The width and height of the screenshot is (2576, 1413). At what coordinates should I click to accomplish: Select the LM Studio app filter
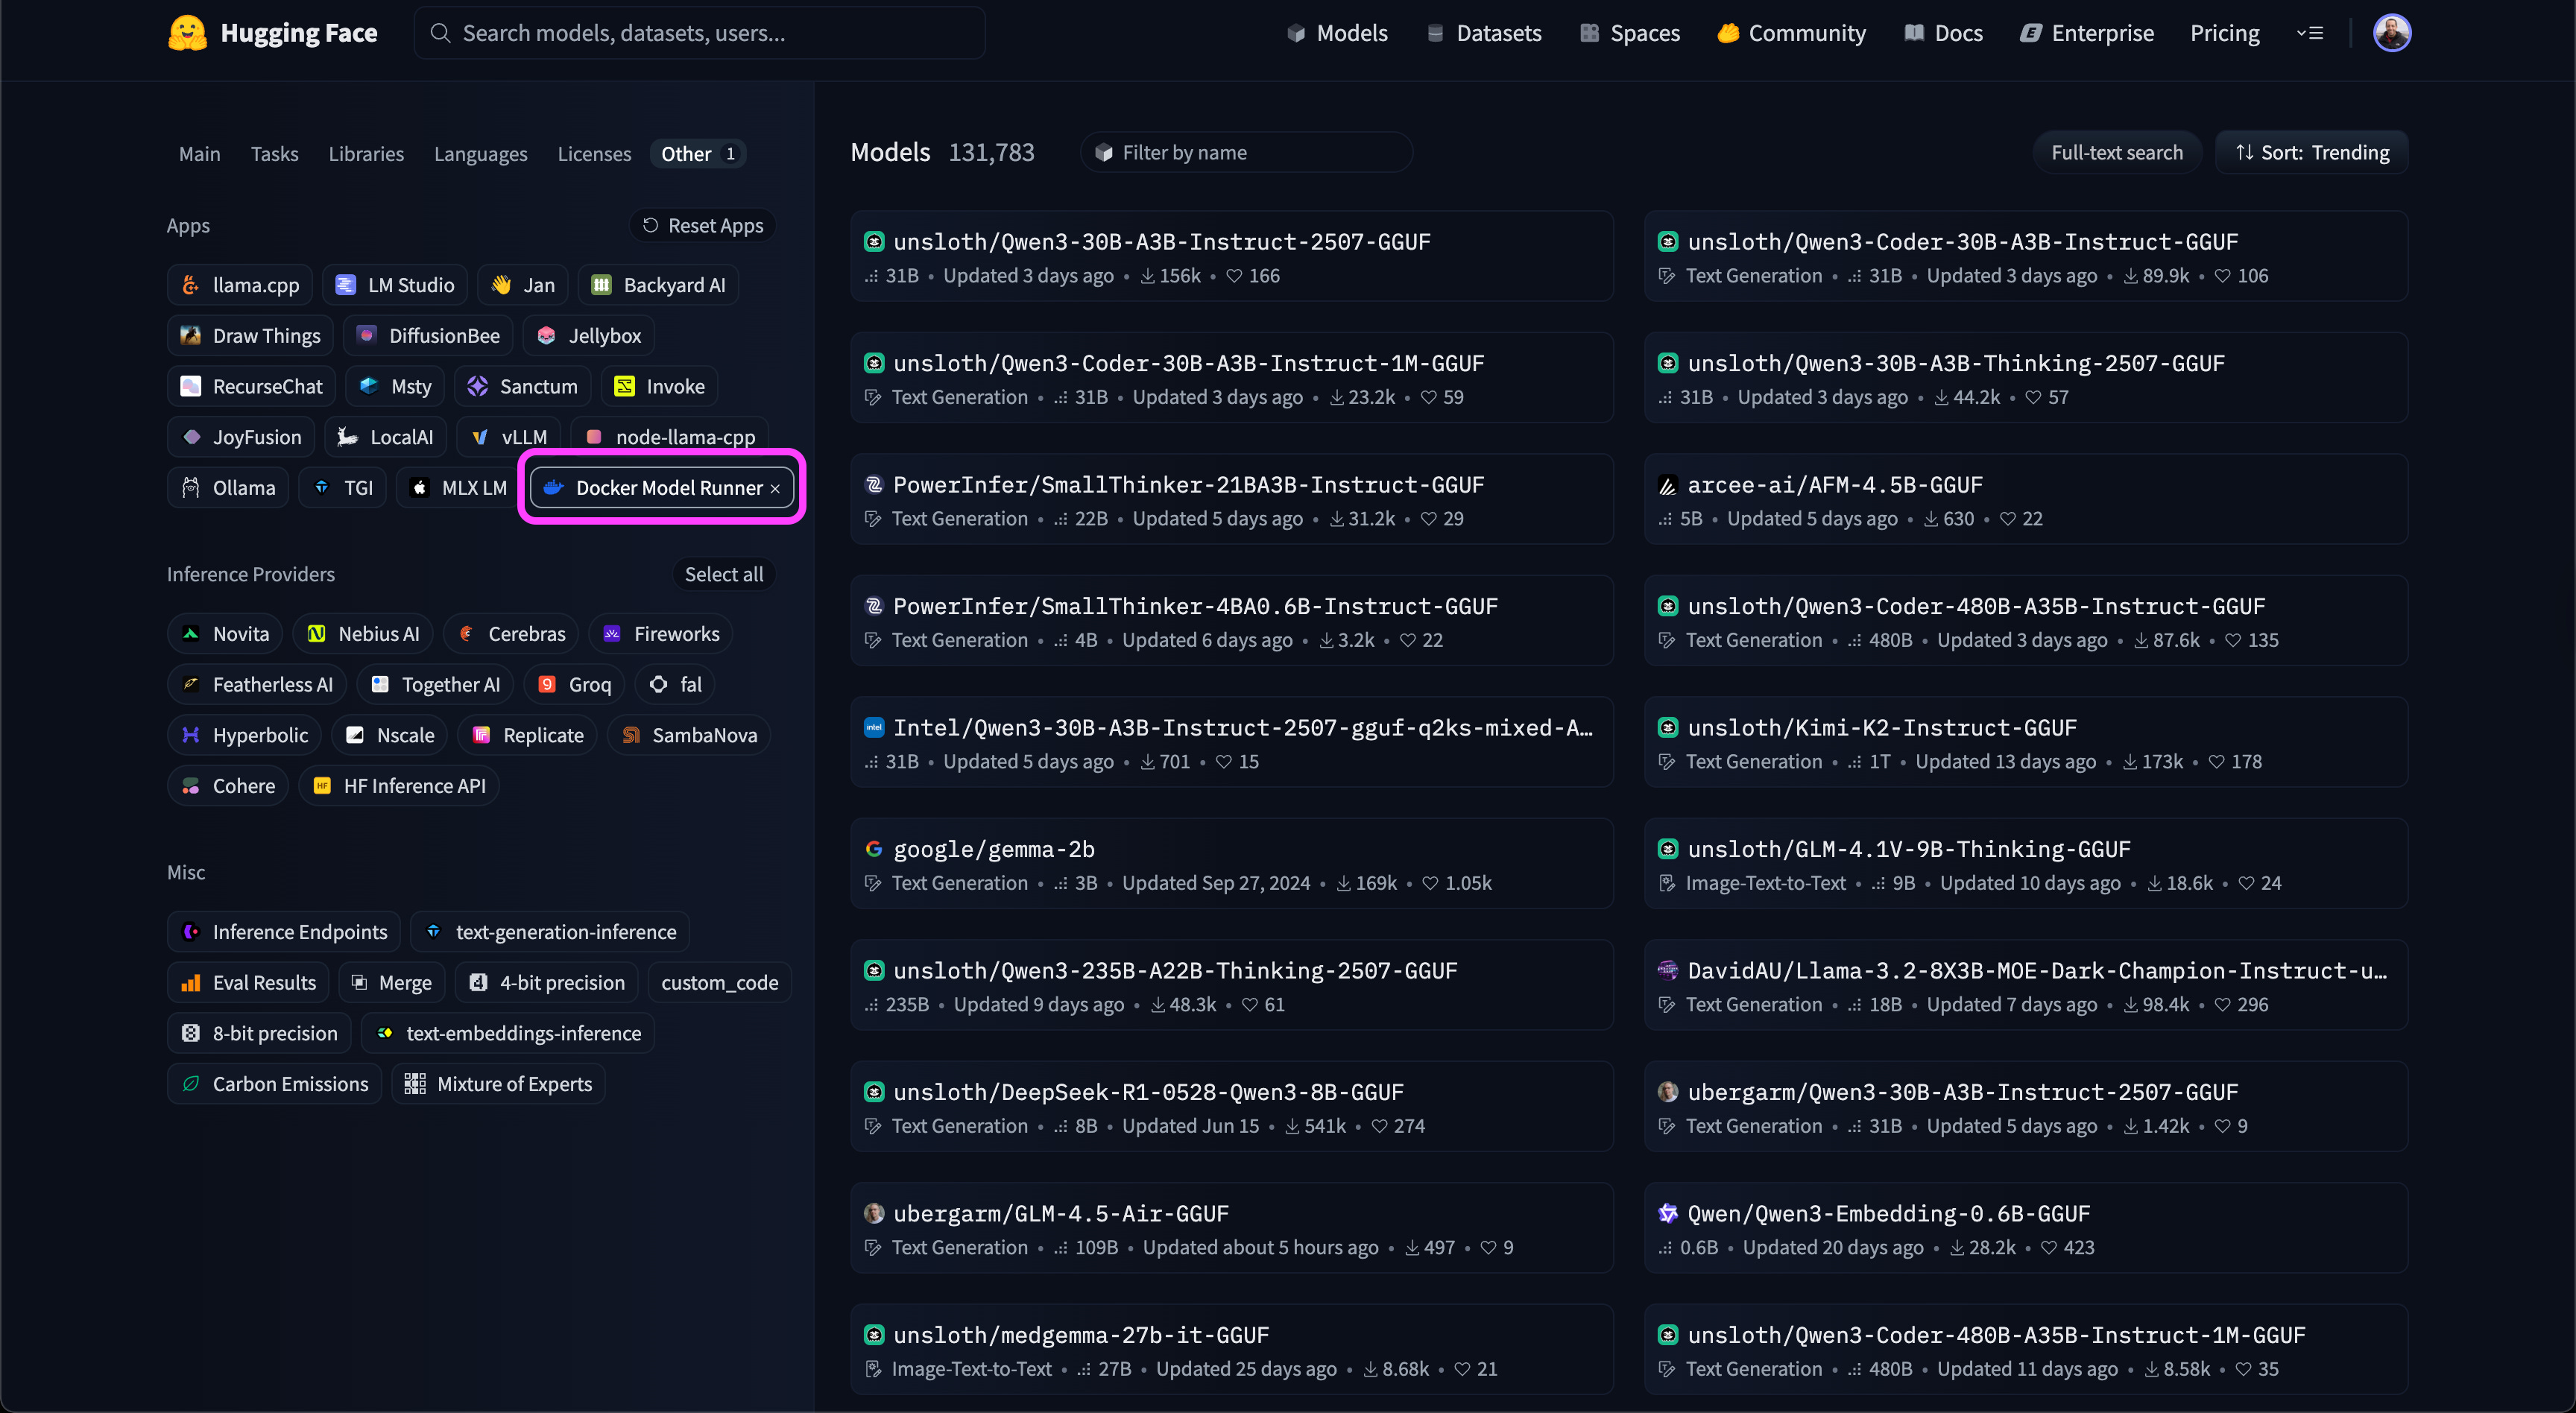pyautogui.click(x=394, y=285)
